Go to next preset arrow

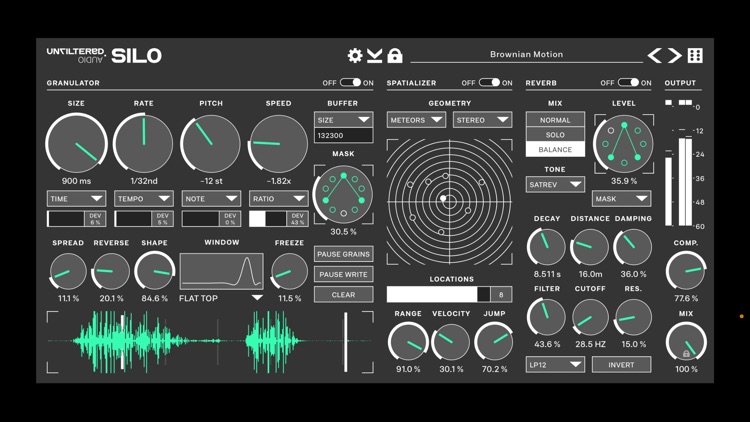coord(674,56)
